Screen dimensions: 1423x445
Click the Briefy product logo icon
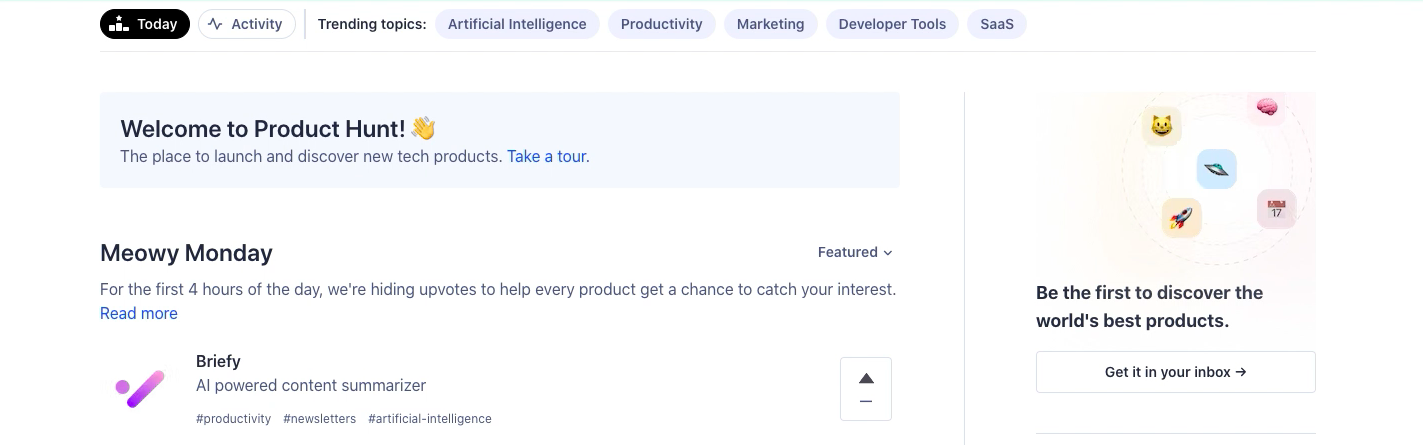(x=140, y=388)
